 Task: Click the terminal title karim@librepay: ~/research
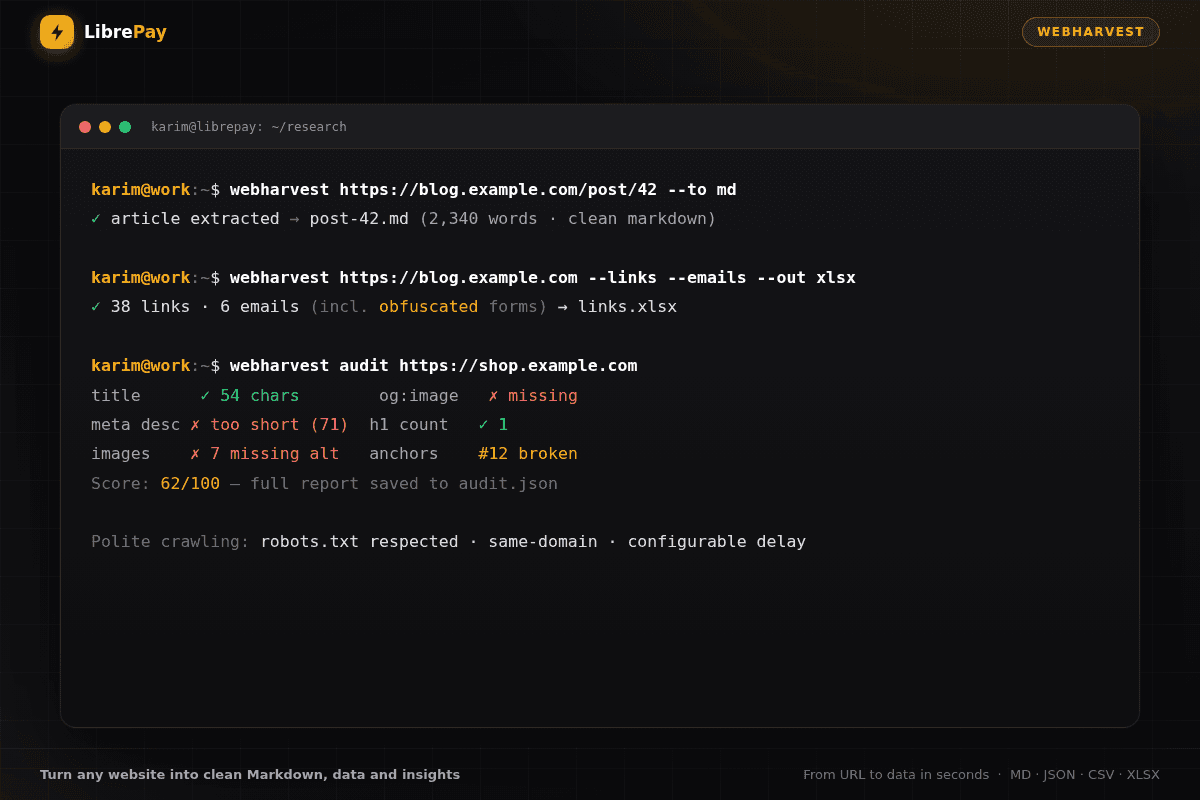[249, 127]
